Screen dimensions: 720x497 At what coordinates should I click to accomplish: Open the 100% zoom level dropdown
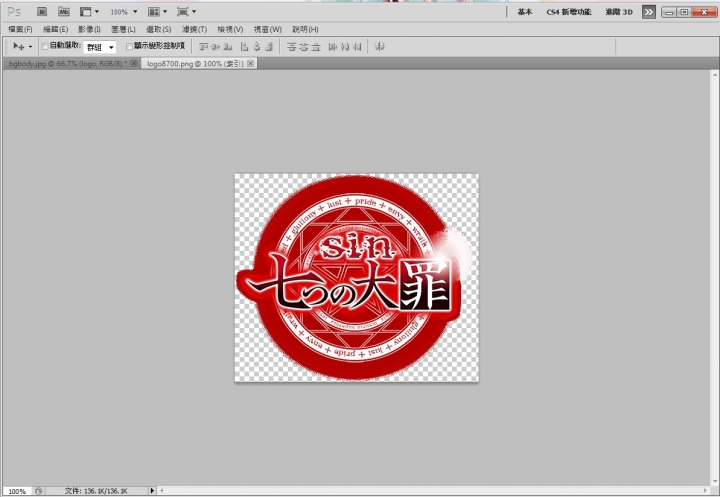pos(124,12)
